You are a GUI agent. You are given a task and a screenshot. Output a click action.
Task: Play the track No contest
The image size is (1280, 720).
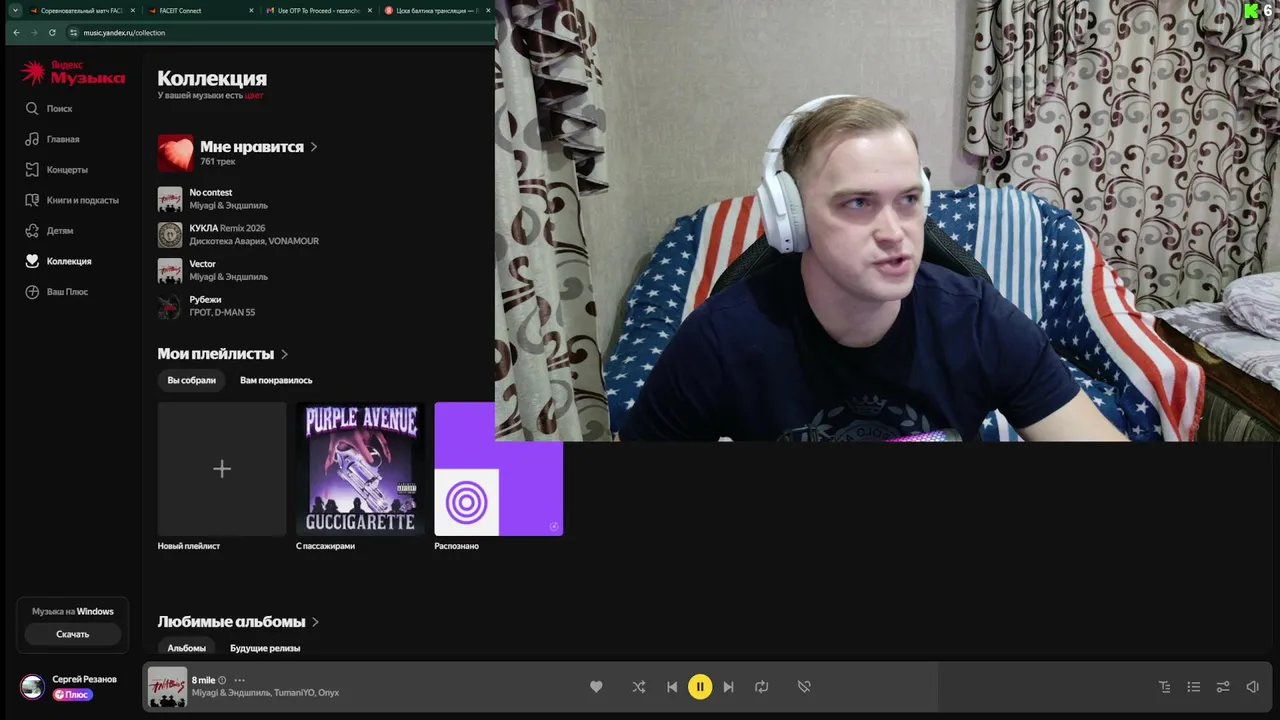pos(210,192)
